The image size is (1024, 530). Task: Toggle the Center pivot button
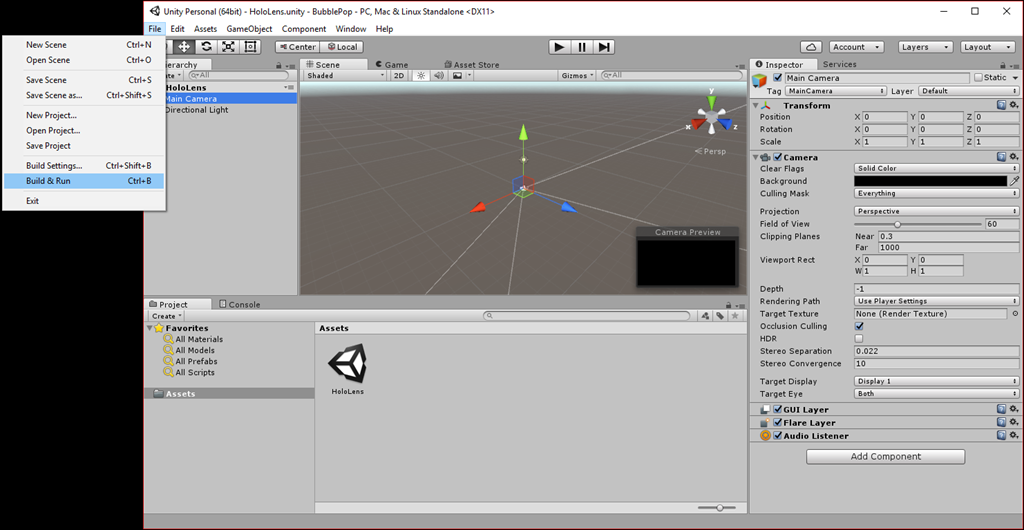click(296, 47)
